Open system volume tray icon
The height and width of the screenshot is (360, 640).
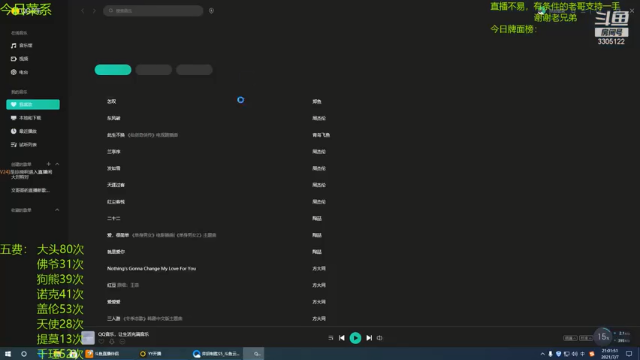[575, 354]
